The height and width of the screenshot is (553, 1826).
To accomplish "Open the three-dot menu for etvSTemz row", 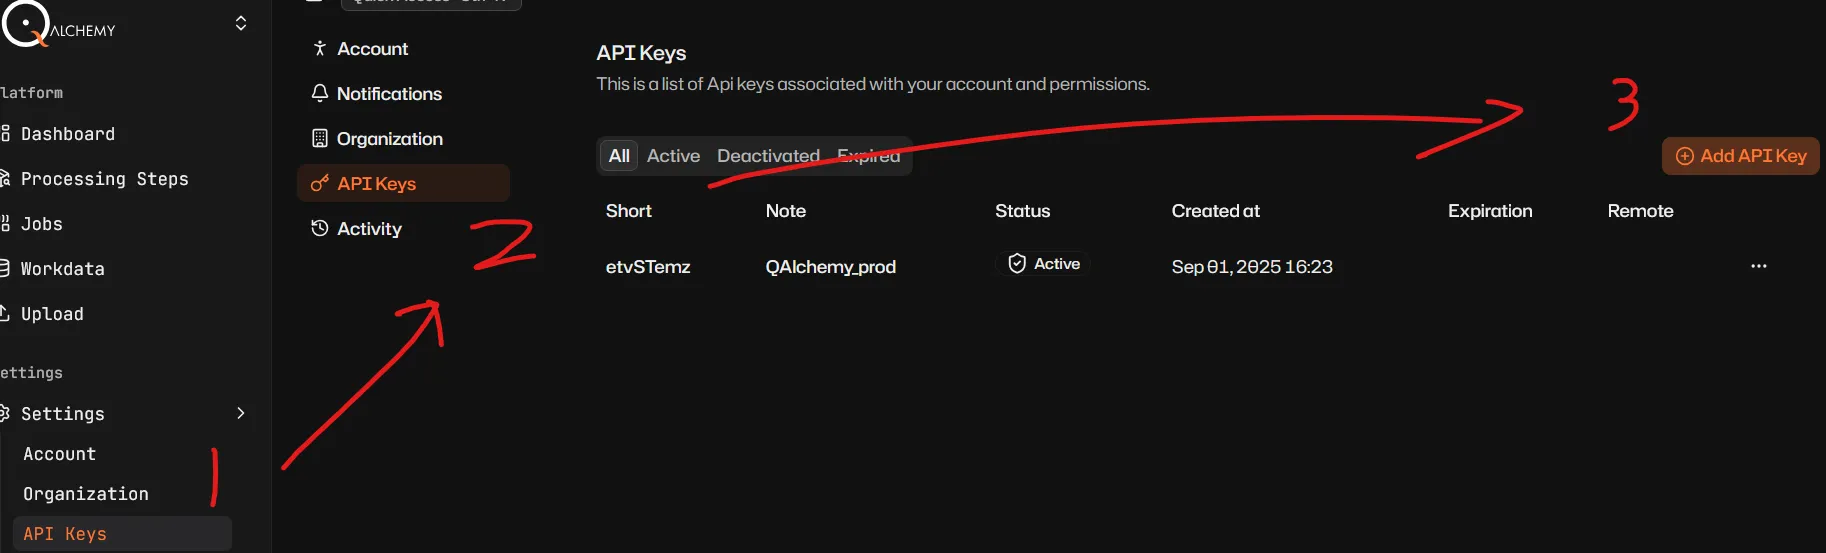I will tap(1759, 266).
